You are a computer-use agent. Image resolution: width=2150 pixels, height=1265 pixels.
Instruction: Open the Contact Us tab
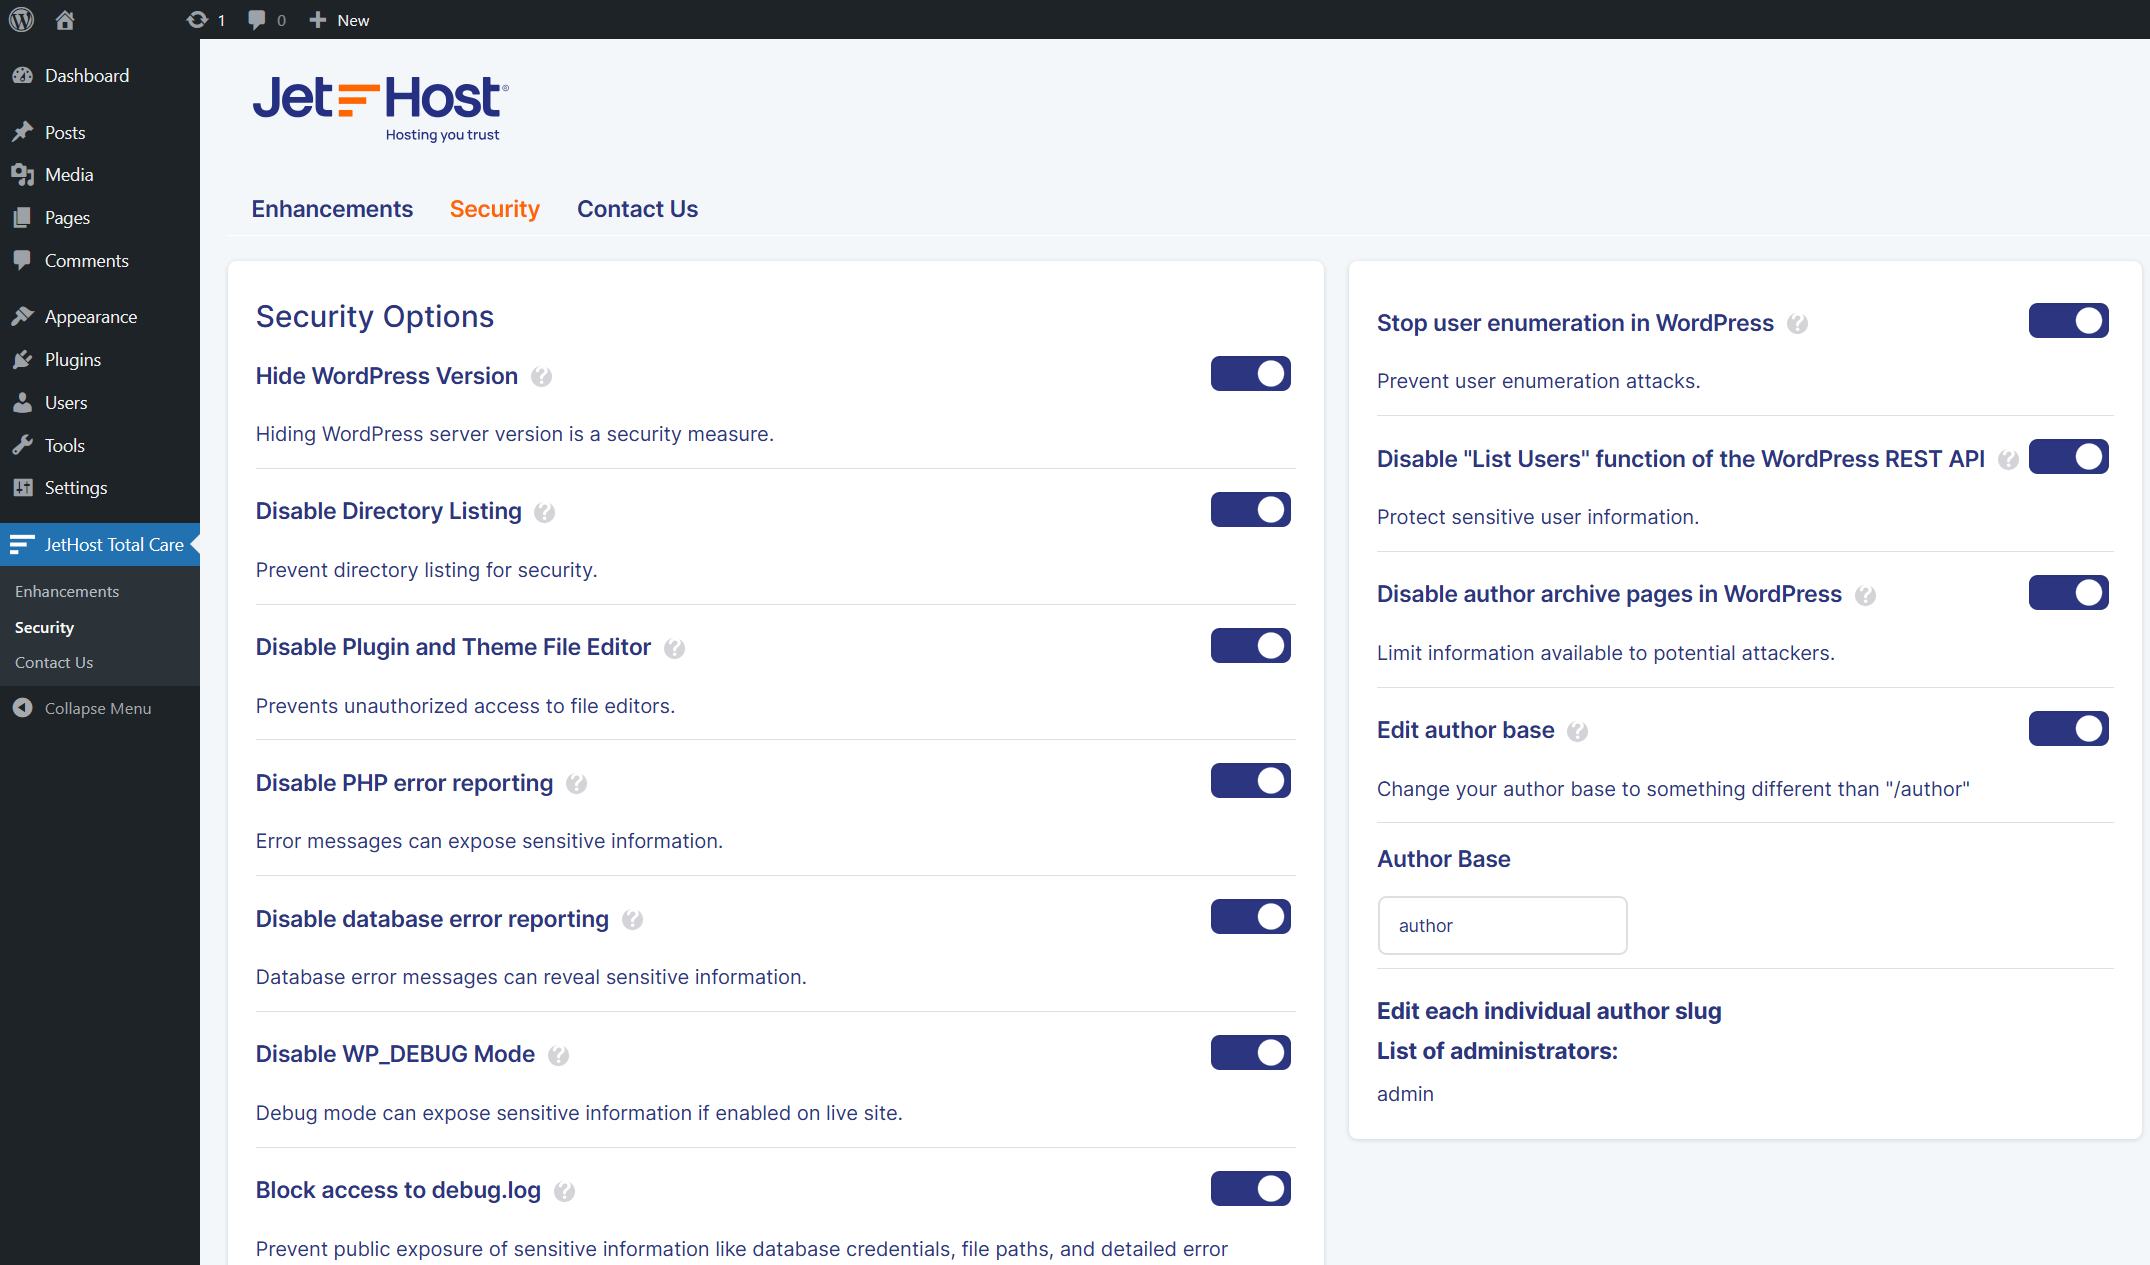click(x=637, y=209)
